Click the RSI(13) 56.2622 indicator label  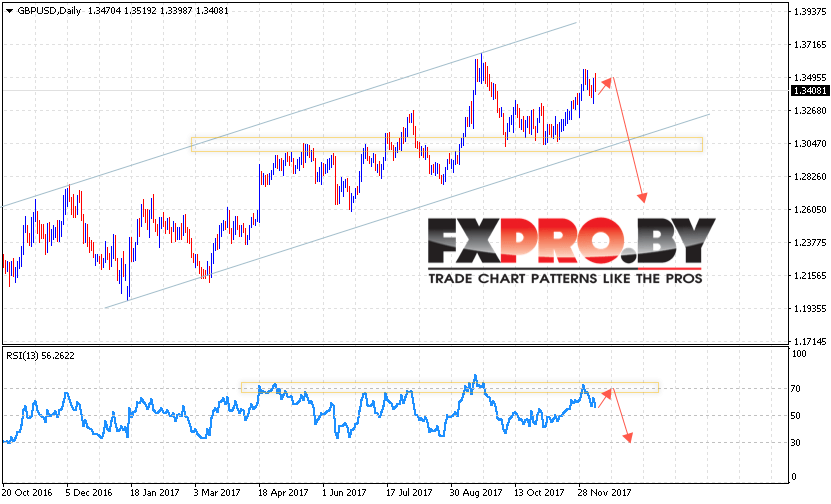40,356
